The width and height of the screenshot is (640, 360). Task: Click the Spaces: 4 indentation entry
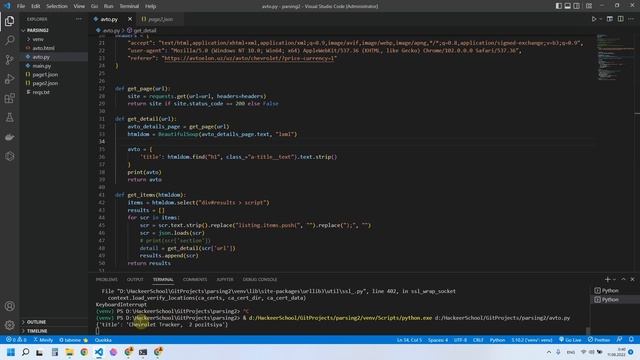point(438,340)
